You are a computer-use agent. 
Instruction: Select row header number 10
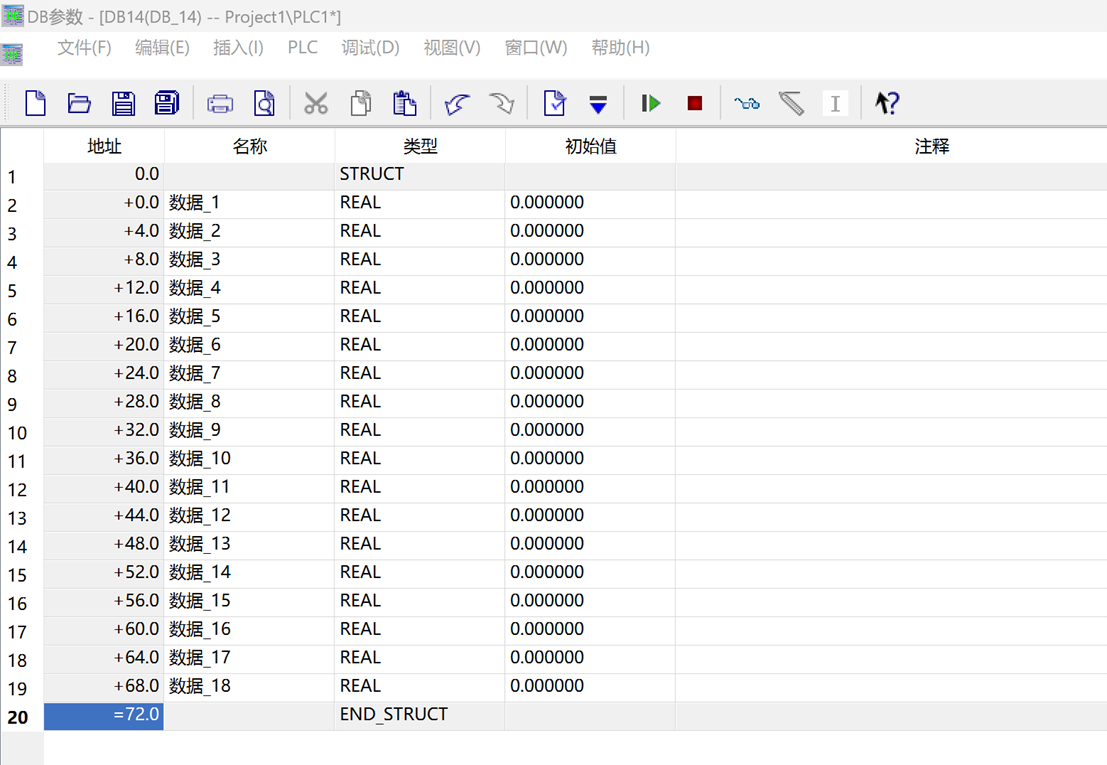(x=22, y=433)
